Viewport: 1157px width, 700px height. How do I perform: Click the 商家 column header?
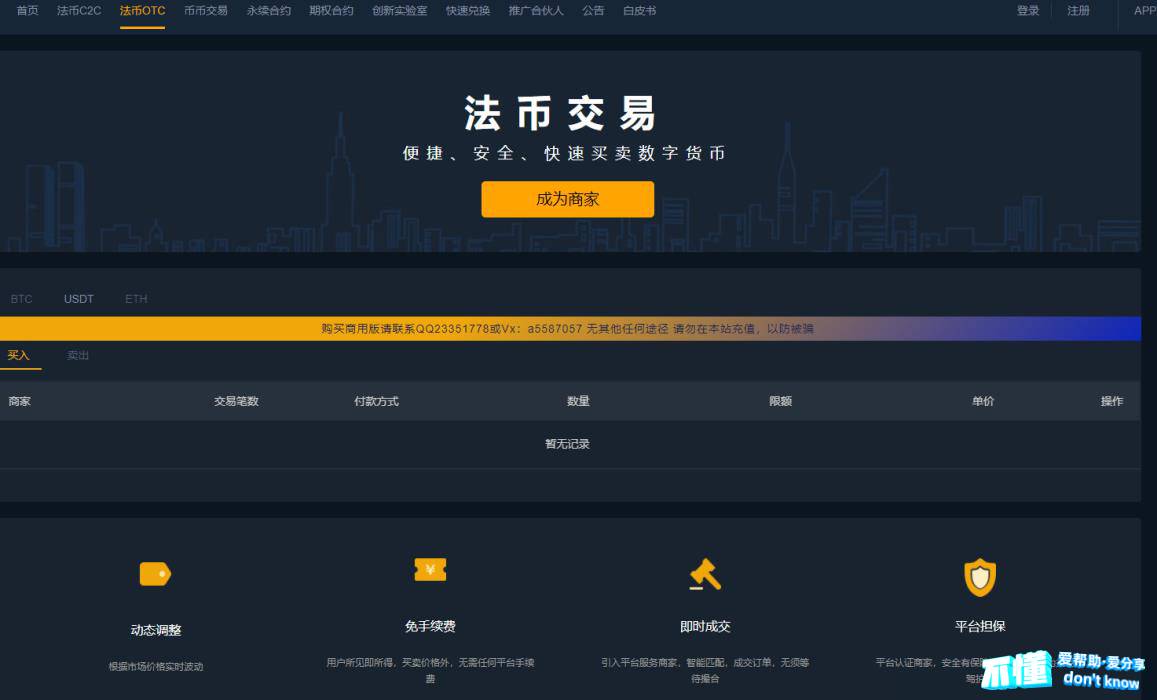click(x=20, y=401)
